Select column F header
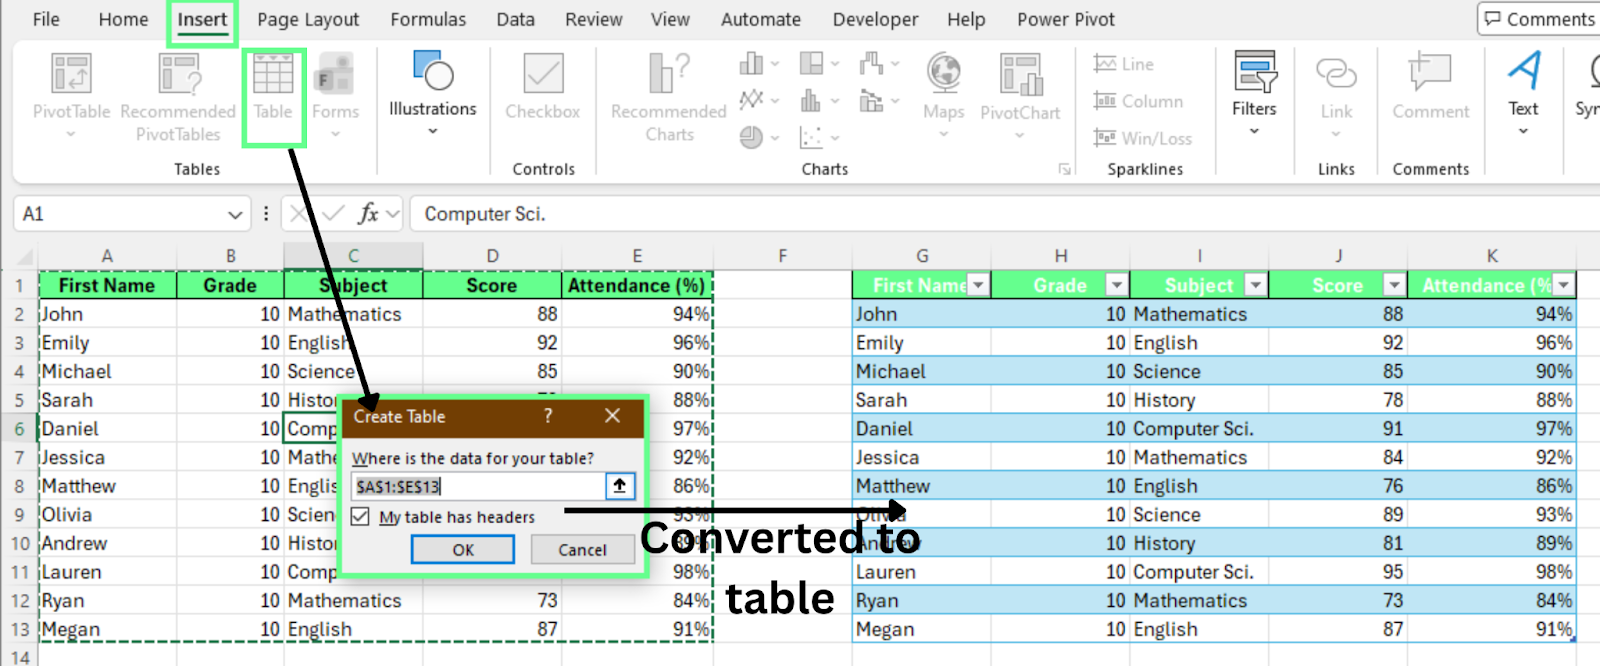 coord(782,256)
